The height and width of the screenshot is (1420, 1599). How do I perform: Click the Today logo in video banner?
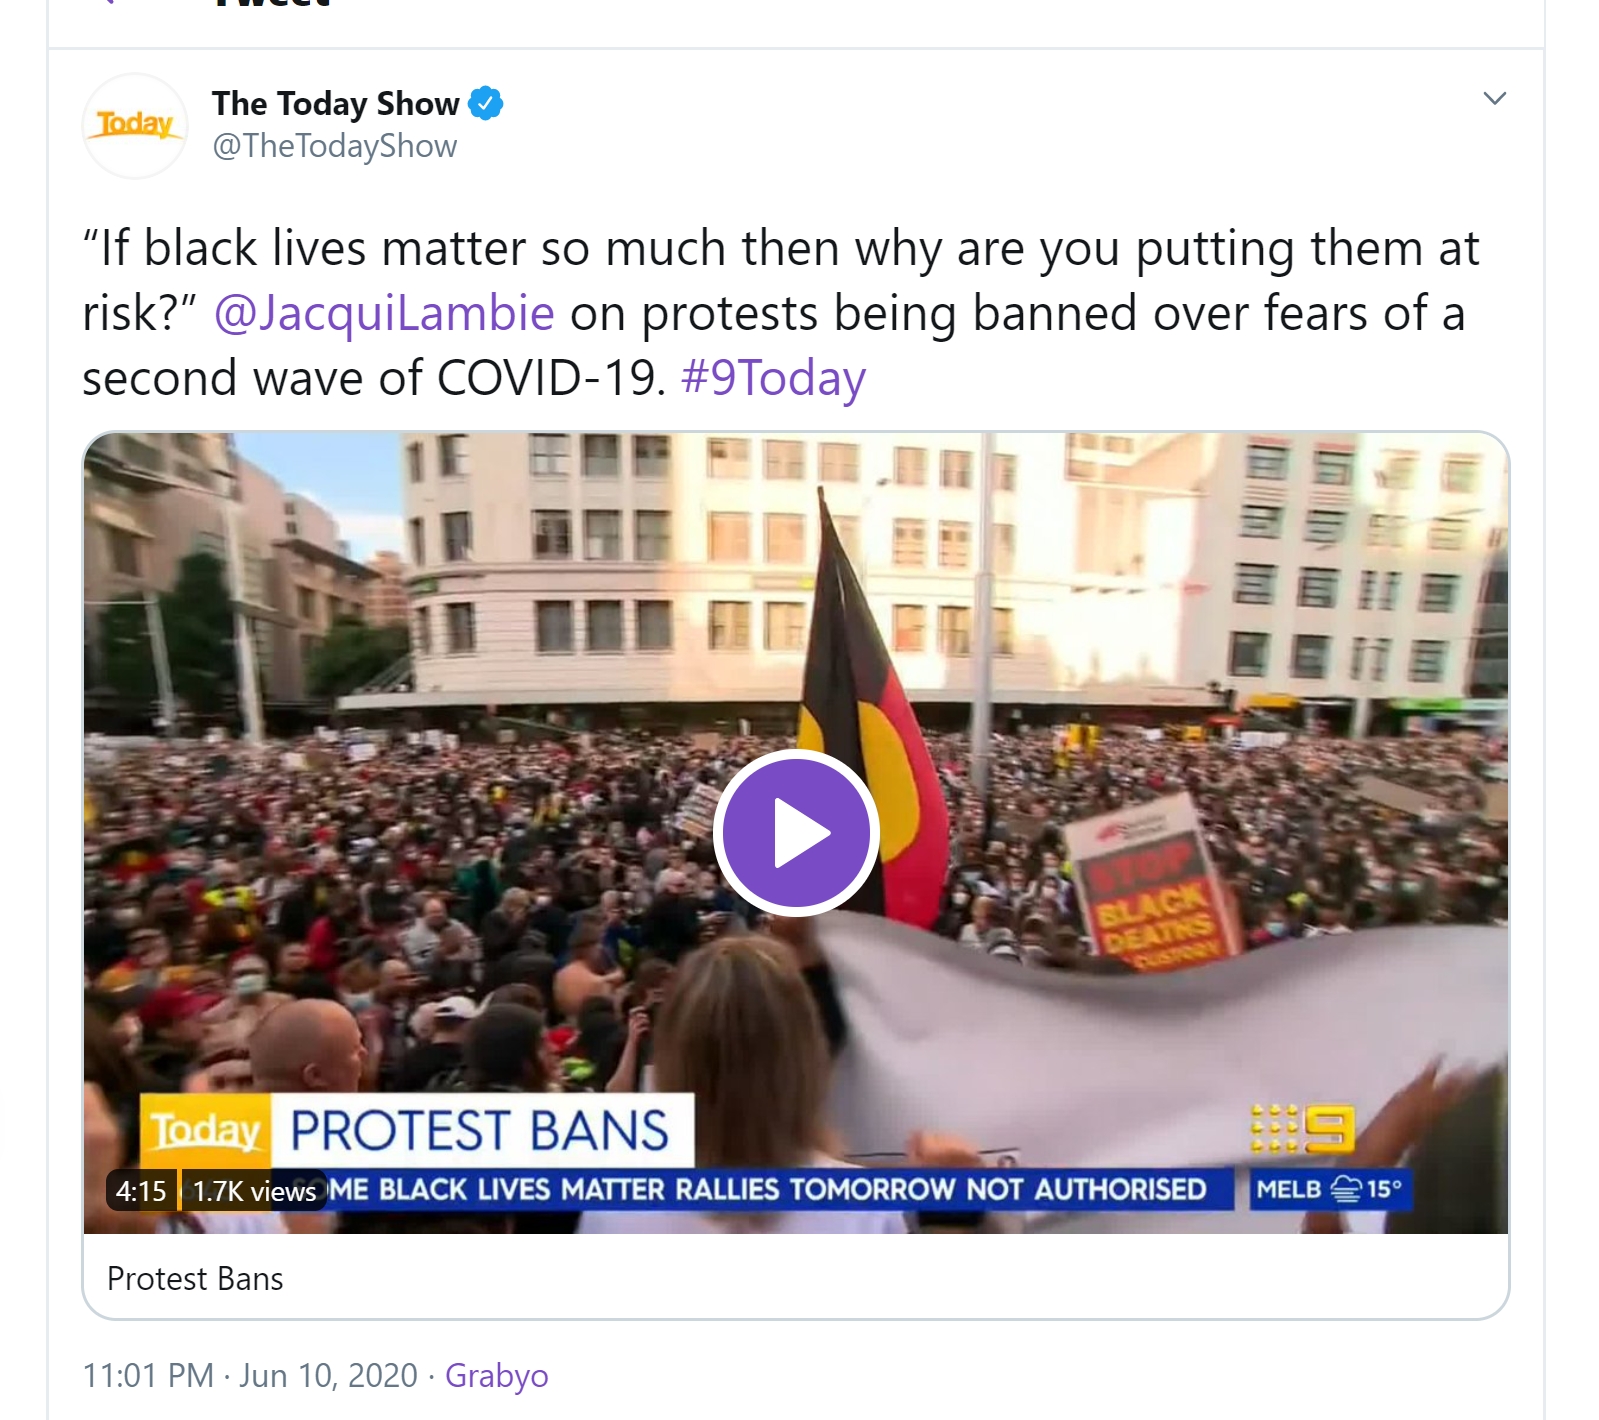coord(205,1131)
